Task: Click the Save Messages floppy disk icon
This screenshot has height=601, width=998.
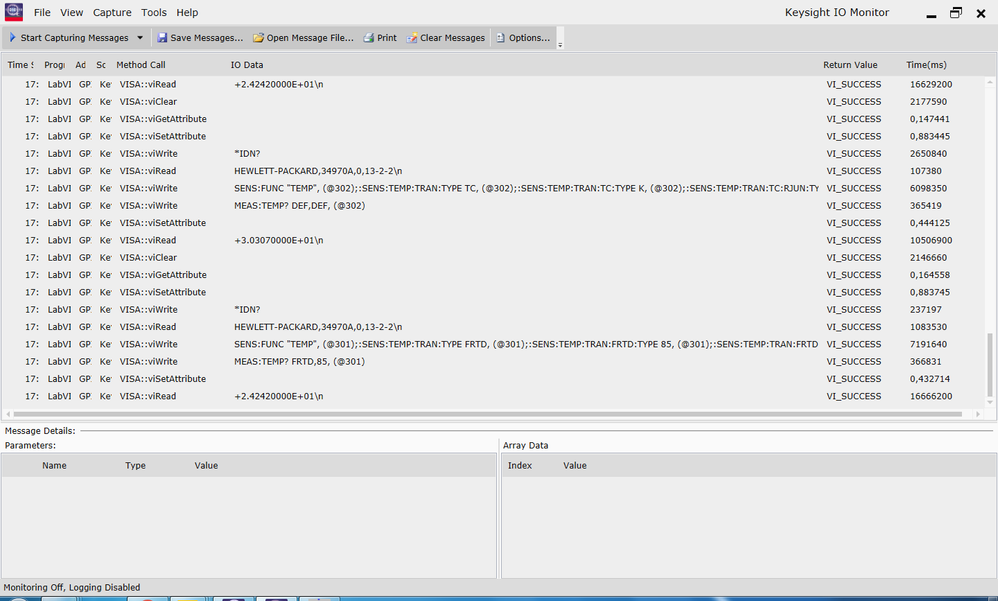Action: [x=162, y=38]
